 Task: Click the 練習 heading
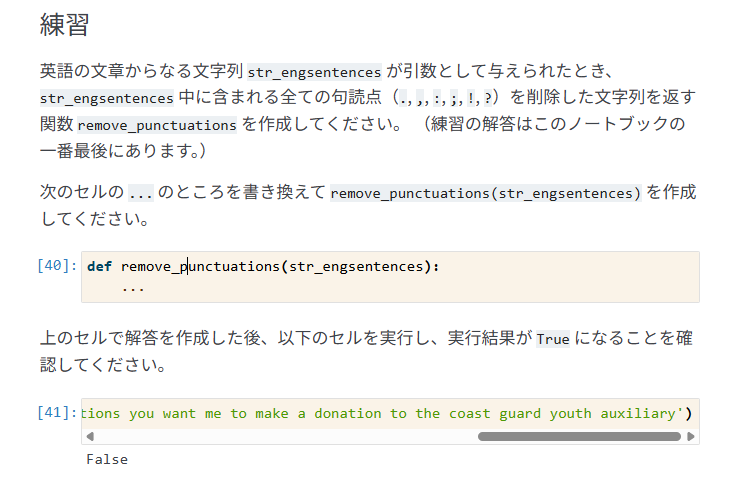point(65,24)
